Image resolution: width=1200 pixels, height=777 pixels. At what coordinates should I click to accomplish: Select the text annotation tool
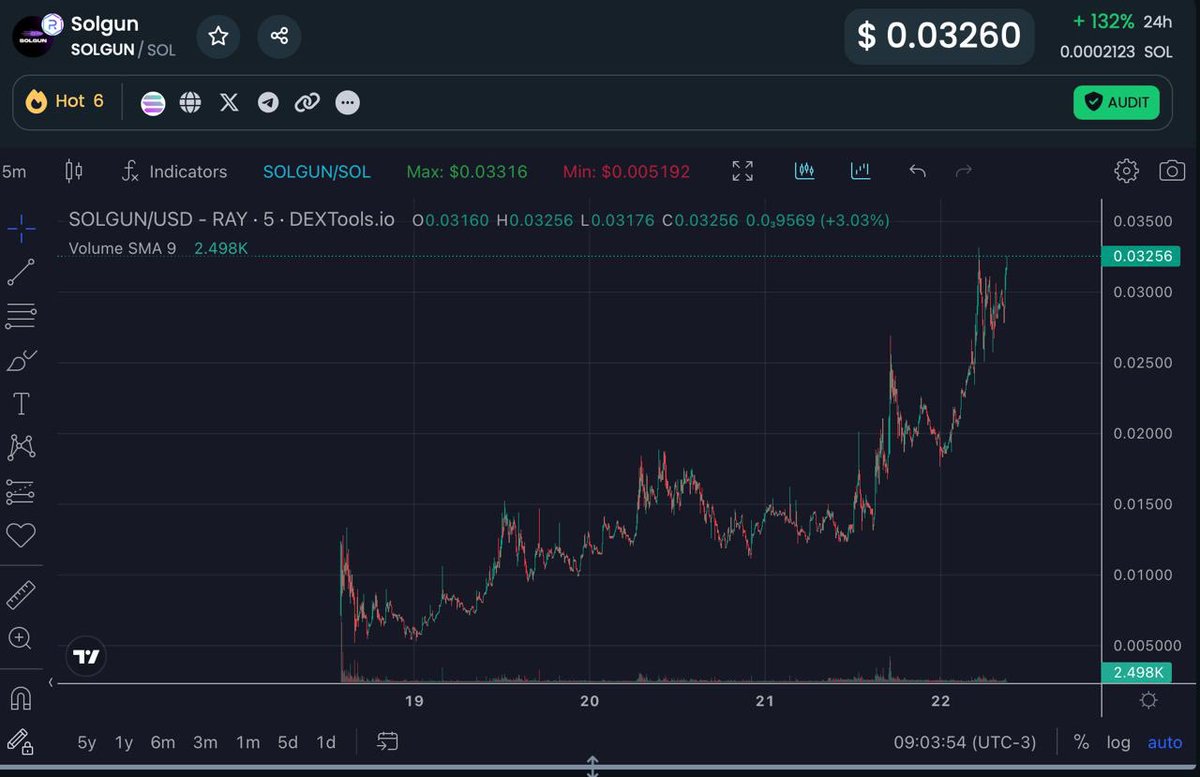coord(21,404)
